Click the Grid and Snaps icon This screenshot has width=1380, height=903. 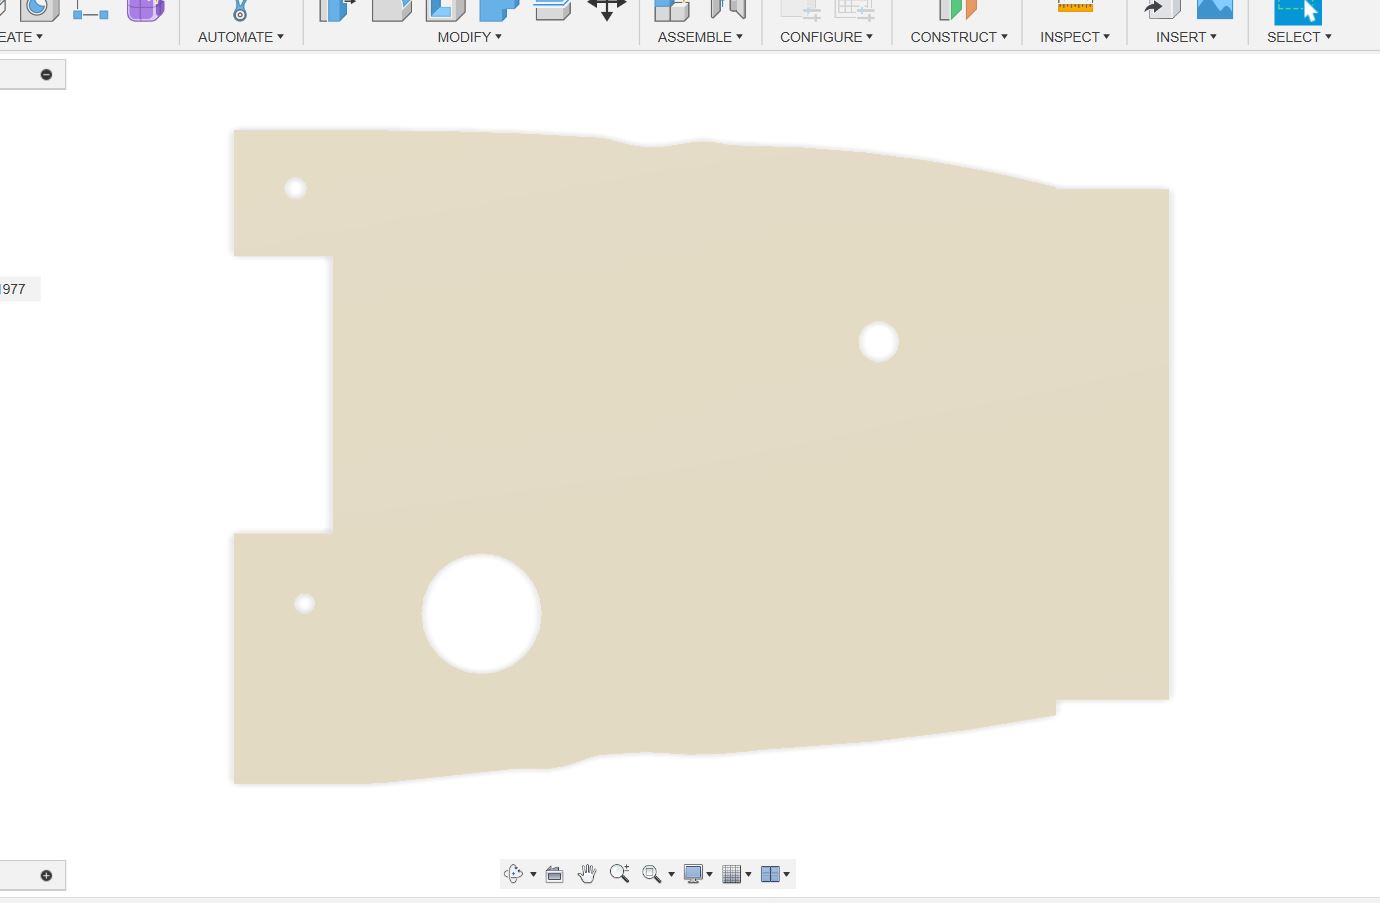(732, 874)
